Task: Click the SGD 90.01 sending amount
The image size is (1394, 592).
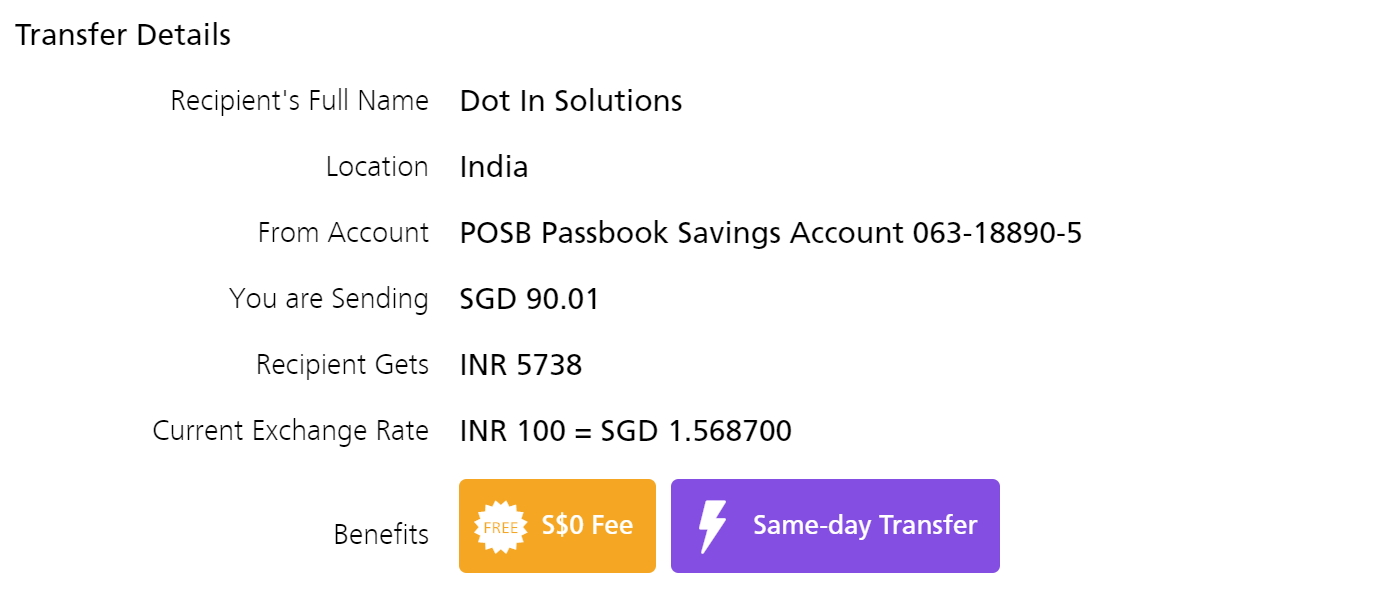Action: pos(530,299)
